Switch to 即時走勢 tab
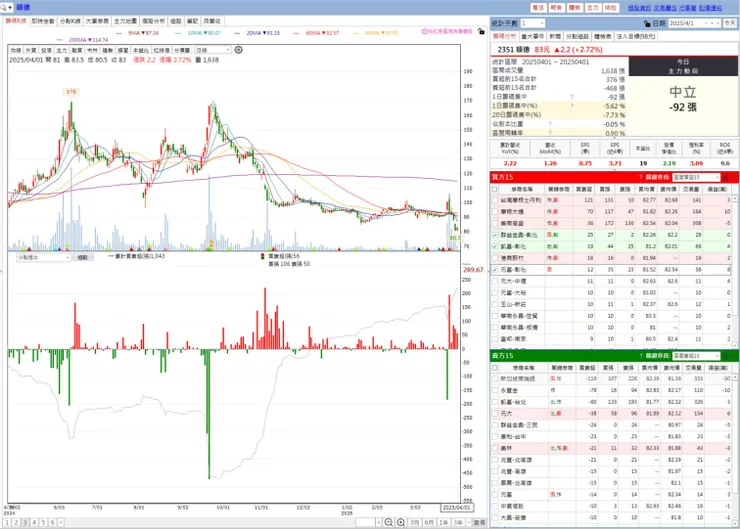This screenshot has width=740, height=529. pos(43,21)
